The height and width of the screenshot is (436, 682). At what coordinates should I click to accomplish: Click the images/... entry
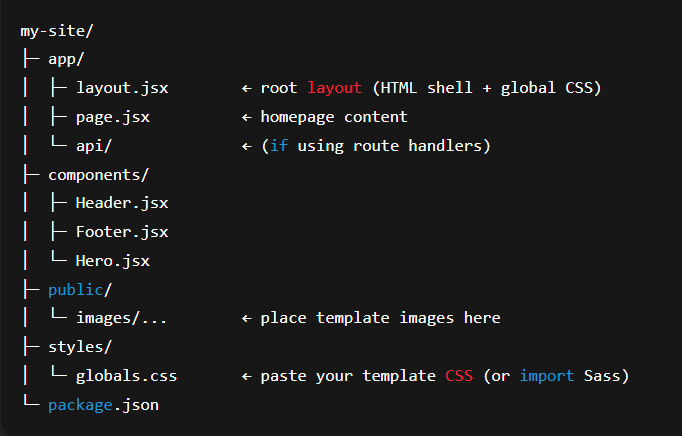pos(121,318)
